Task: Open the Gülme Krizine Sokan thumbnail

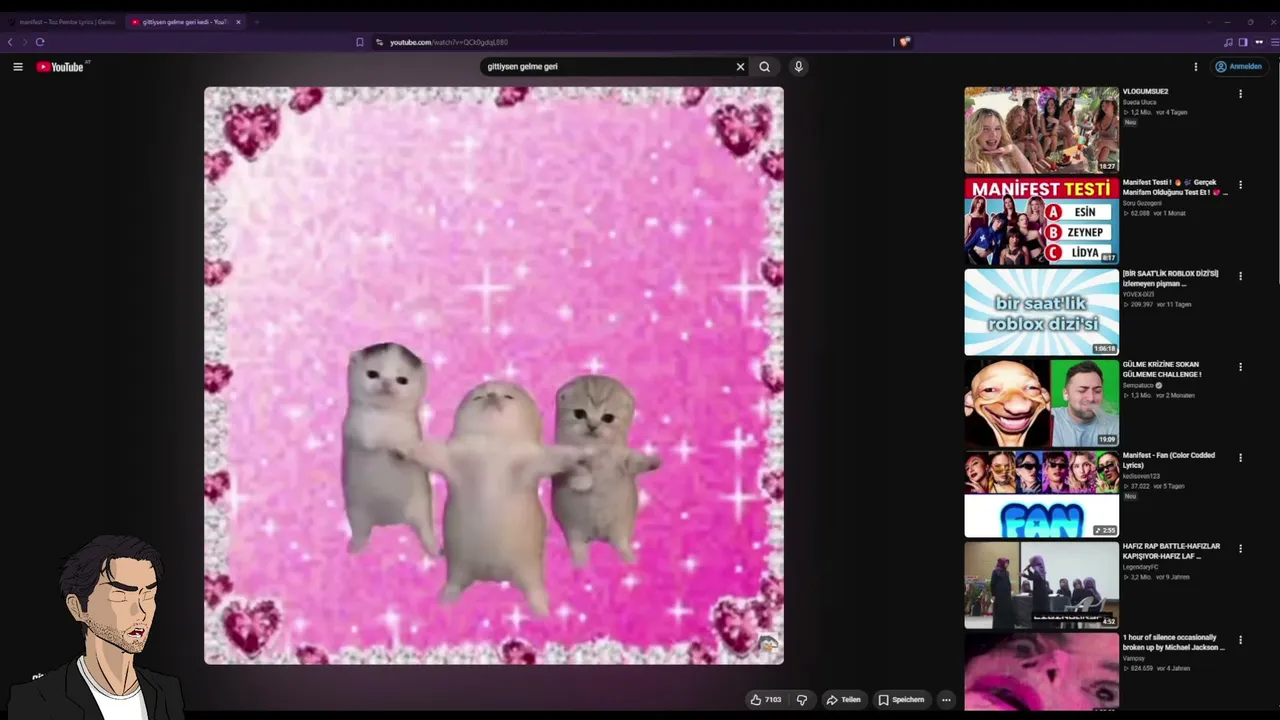Action: coord(1041,403)
